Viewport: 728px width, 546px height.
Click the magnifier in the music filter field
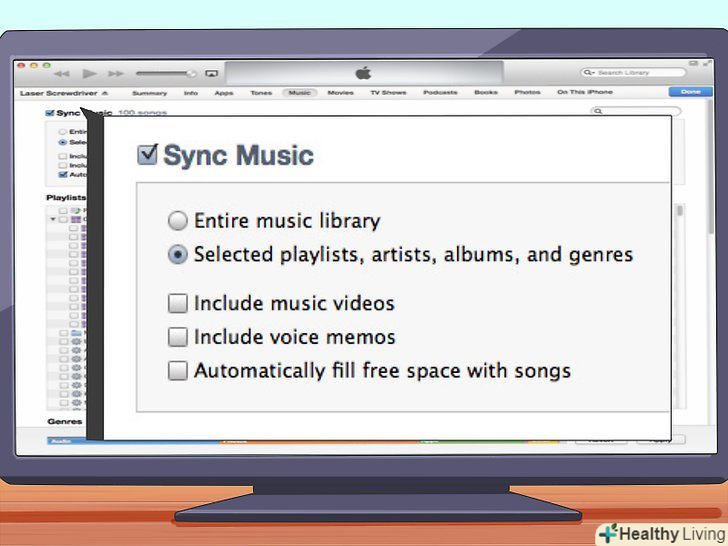click(x=598, y=111)
